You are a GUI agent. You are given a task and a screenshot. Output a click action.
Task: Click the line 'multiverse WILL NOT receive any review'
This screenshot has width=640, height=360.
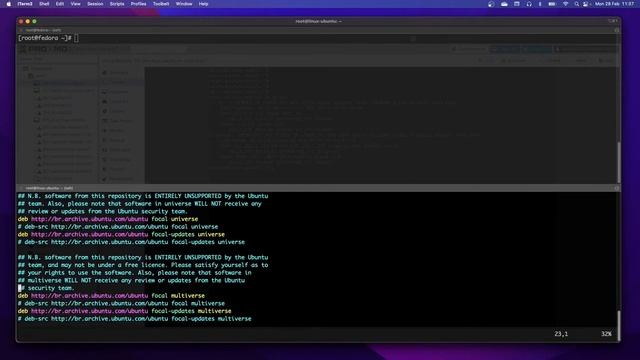131,280
